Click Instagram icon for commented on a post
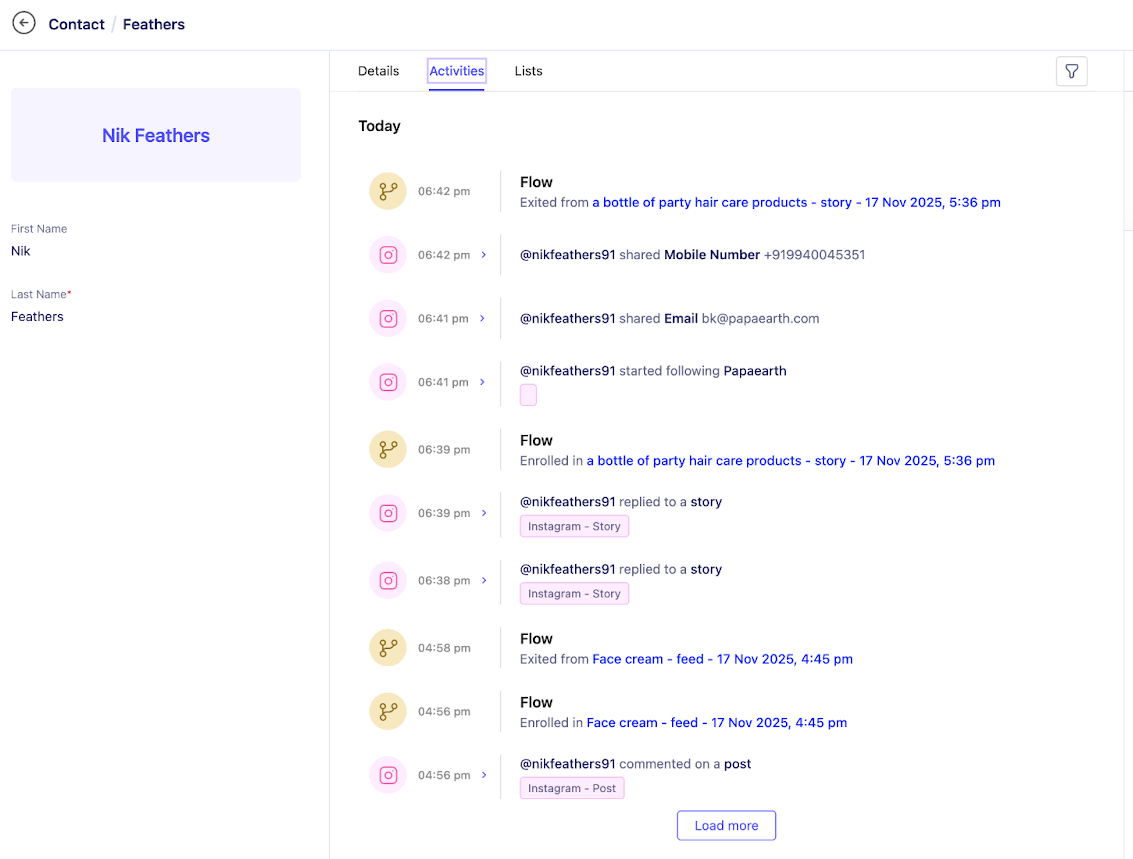The height and width of the screenshot is (859, 1133). (x=388, y=775)
